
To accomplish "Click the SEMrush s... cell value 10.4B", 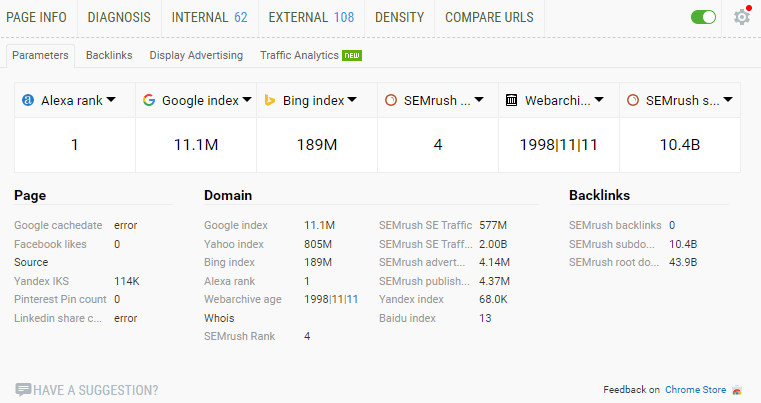I will (680, 145).
